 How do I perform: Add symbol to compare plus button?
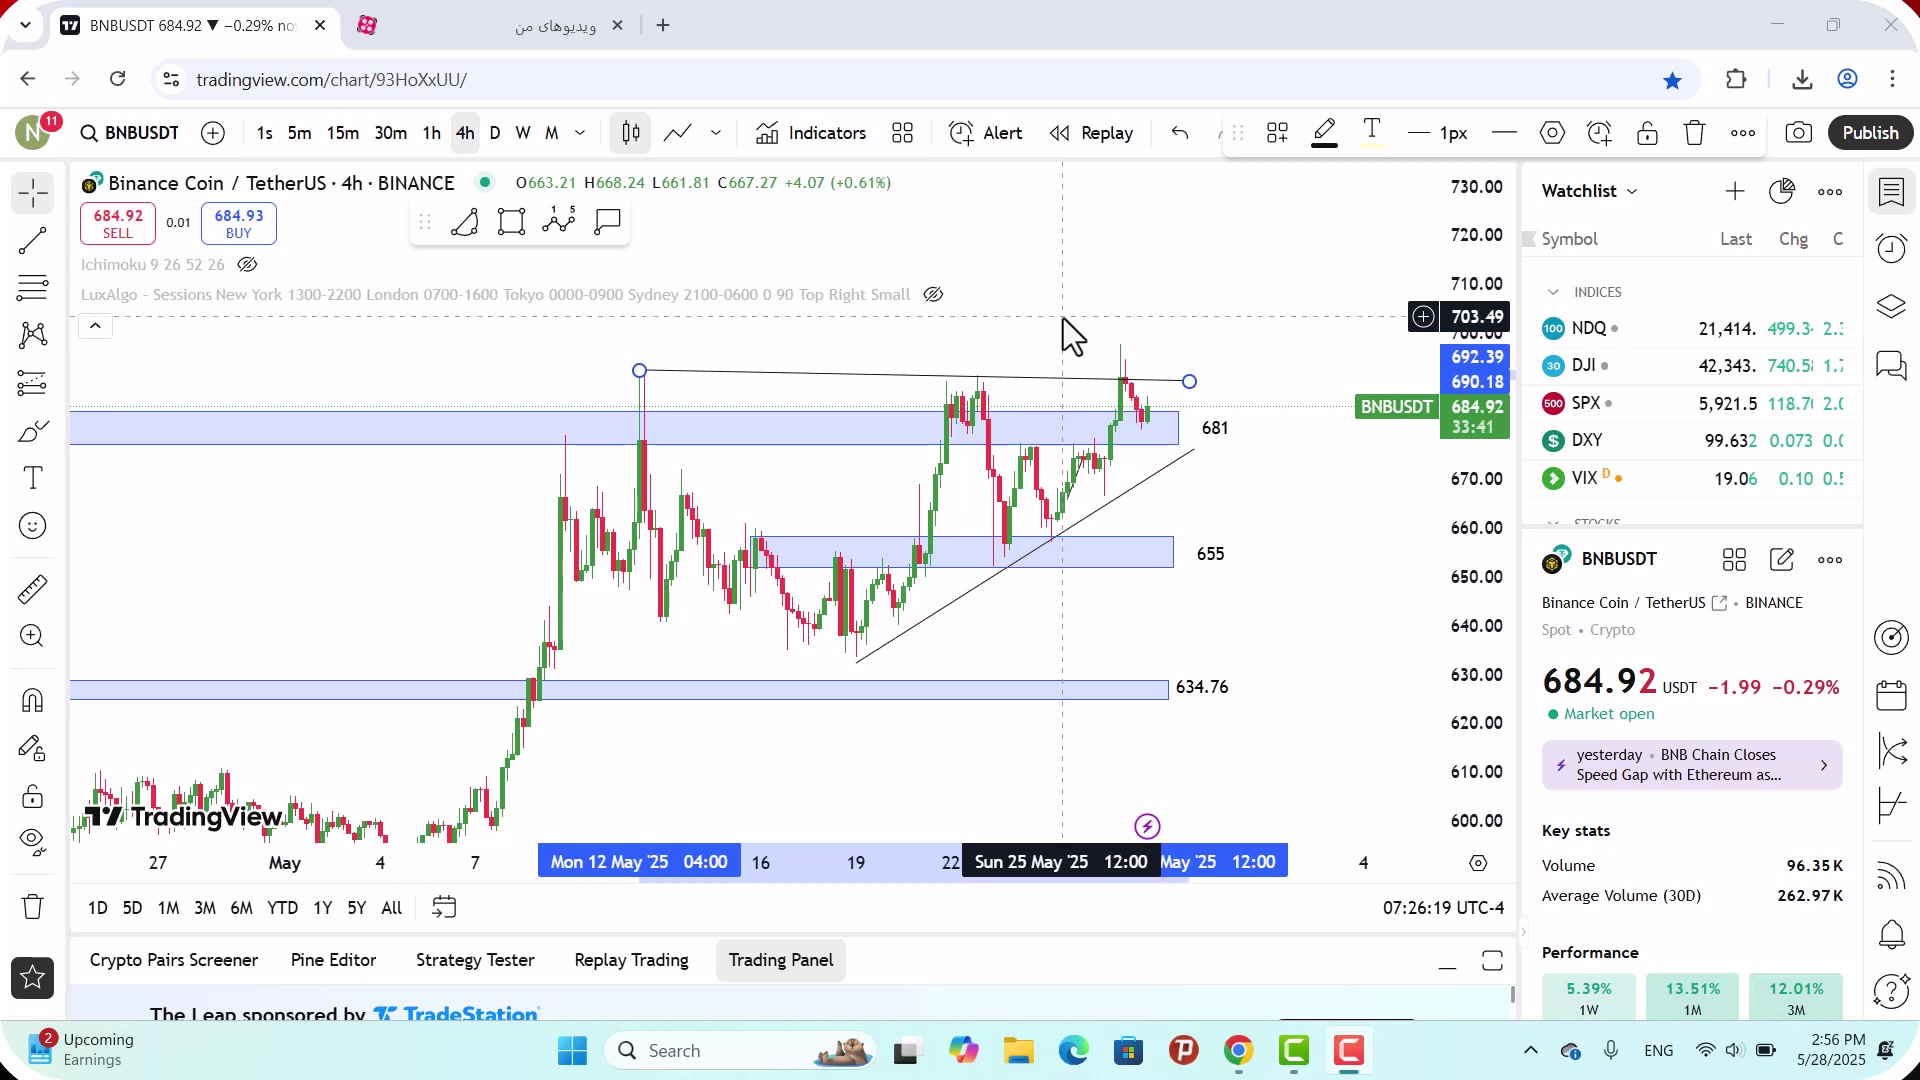(x=213, y=133)
